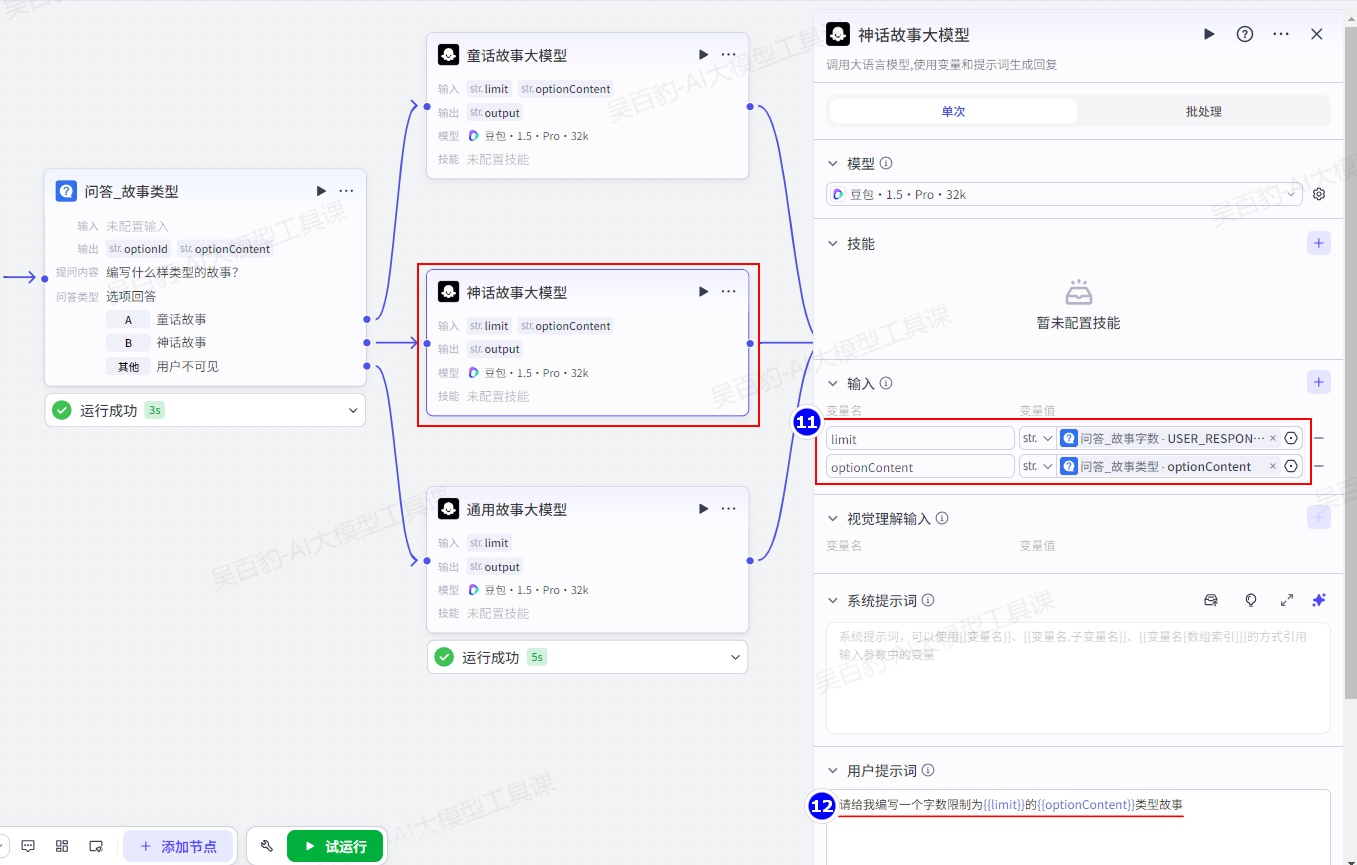
Task: Click the 试运行 test run button
Action: (x=335, y=846)
